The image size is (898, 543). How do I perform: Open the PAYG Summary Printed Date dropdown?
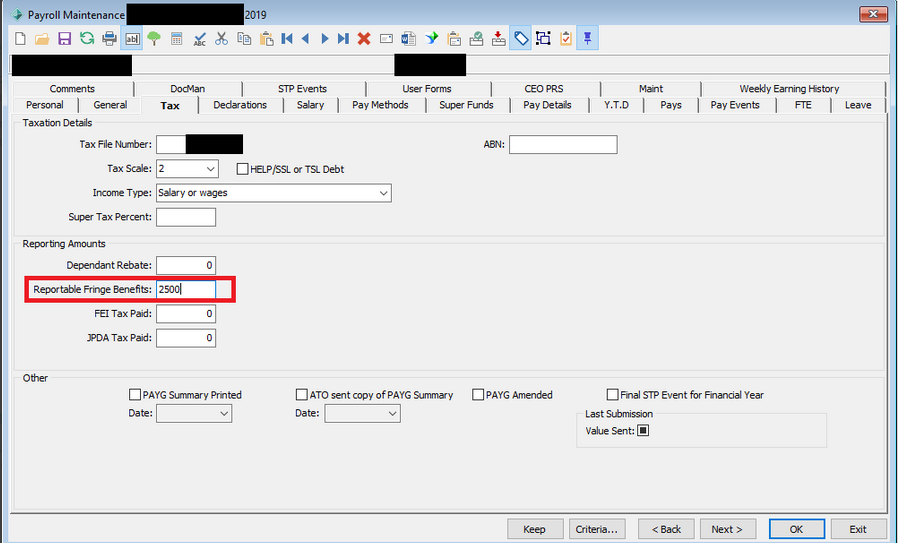pyautogui.click(x=223, y=413)
